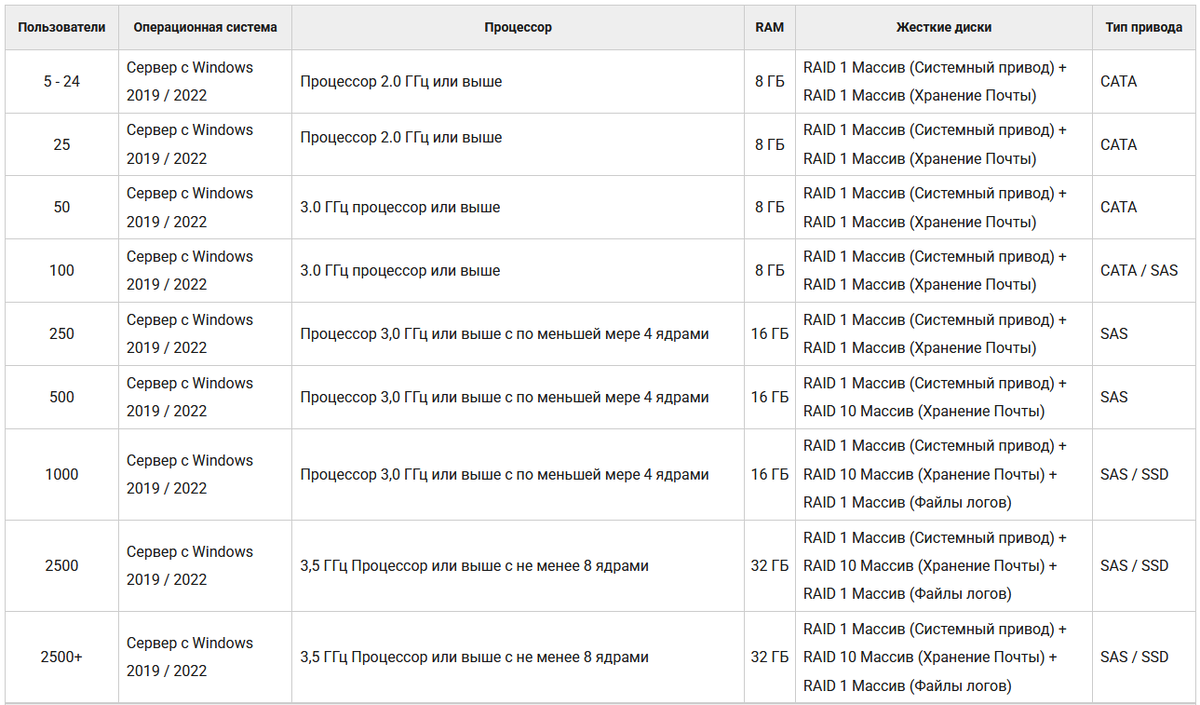Select the 2500+ users cell

click(61, 657)
